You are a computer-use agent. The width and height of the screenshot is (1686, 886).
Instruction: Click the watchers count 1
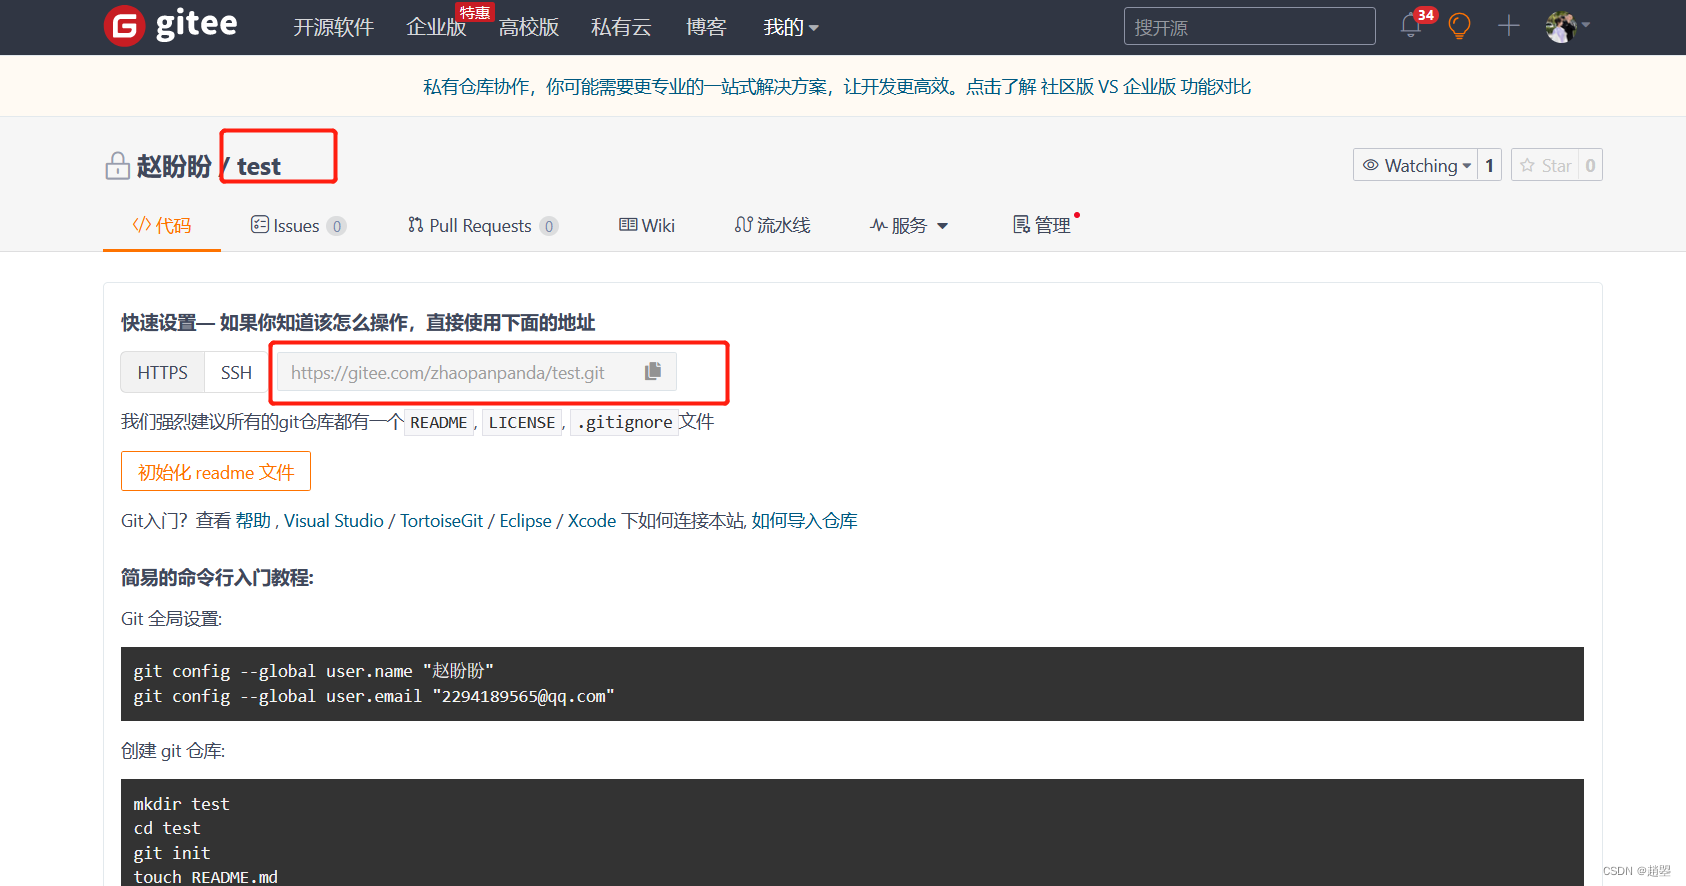1489,165
